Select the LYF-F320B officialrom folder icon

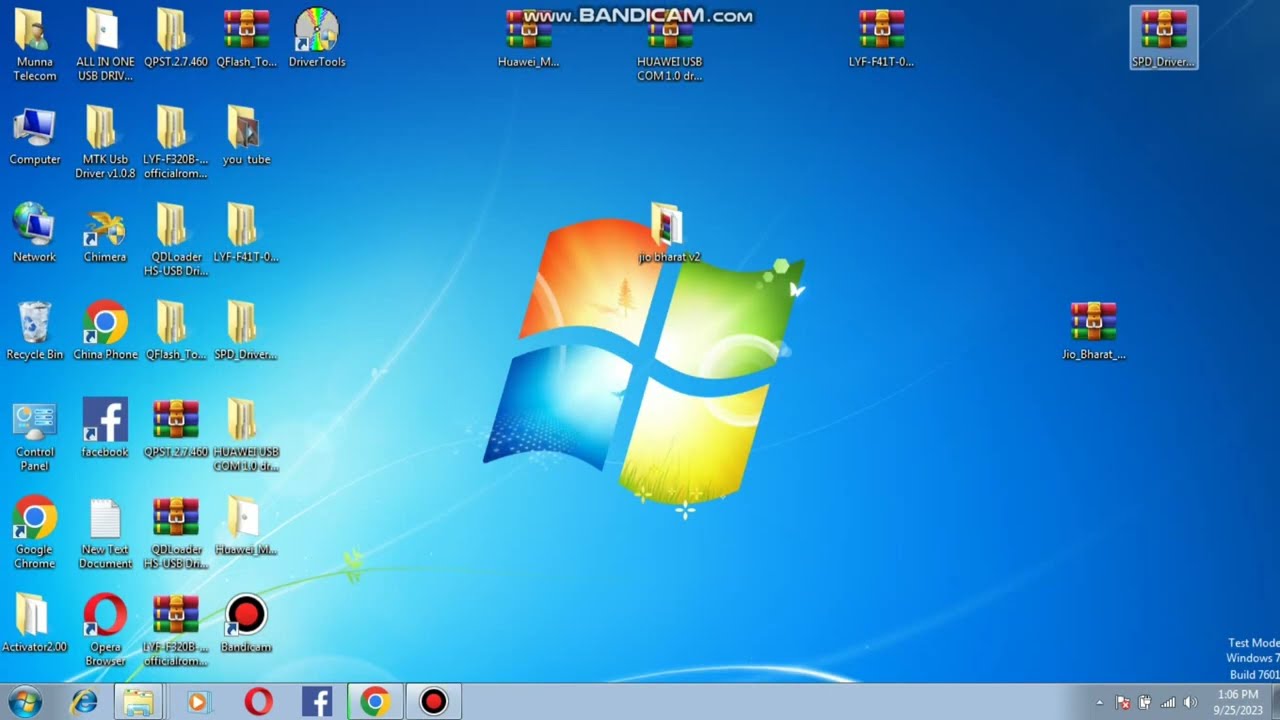[x=176, y=142]
